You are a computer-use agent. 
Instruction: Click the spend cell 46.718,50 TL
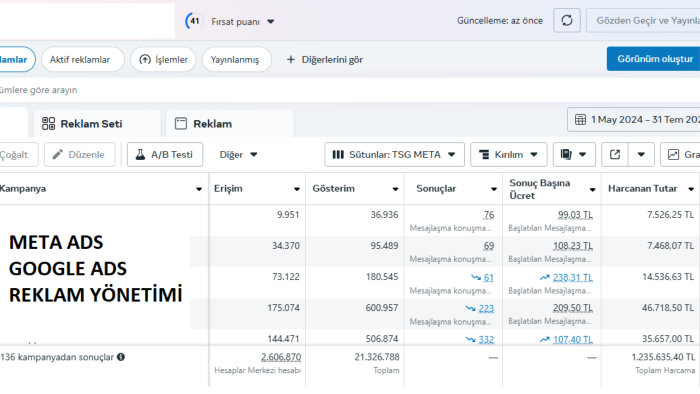coord(668,308)
